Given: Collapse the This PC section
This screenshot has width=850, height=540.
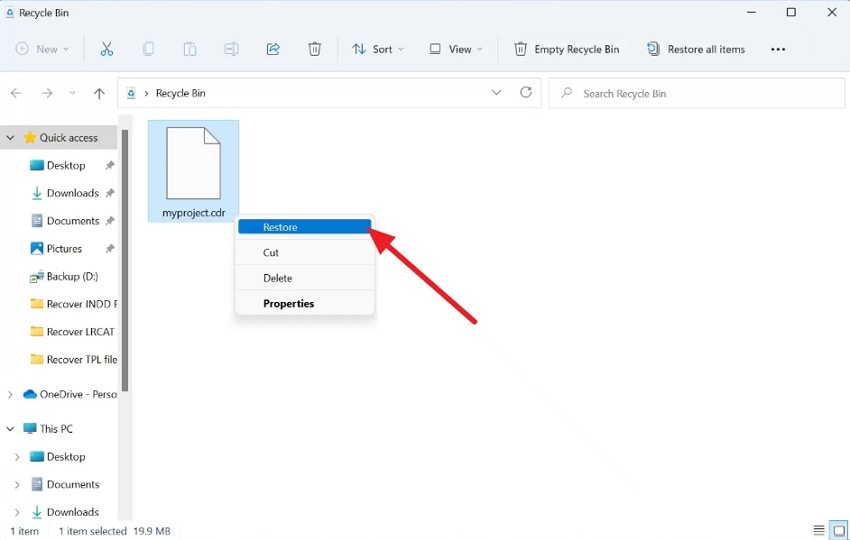Looking at the screenshot, I should tap(10, 429).
